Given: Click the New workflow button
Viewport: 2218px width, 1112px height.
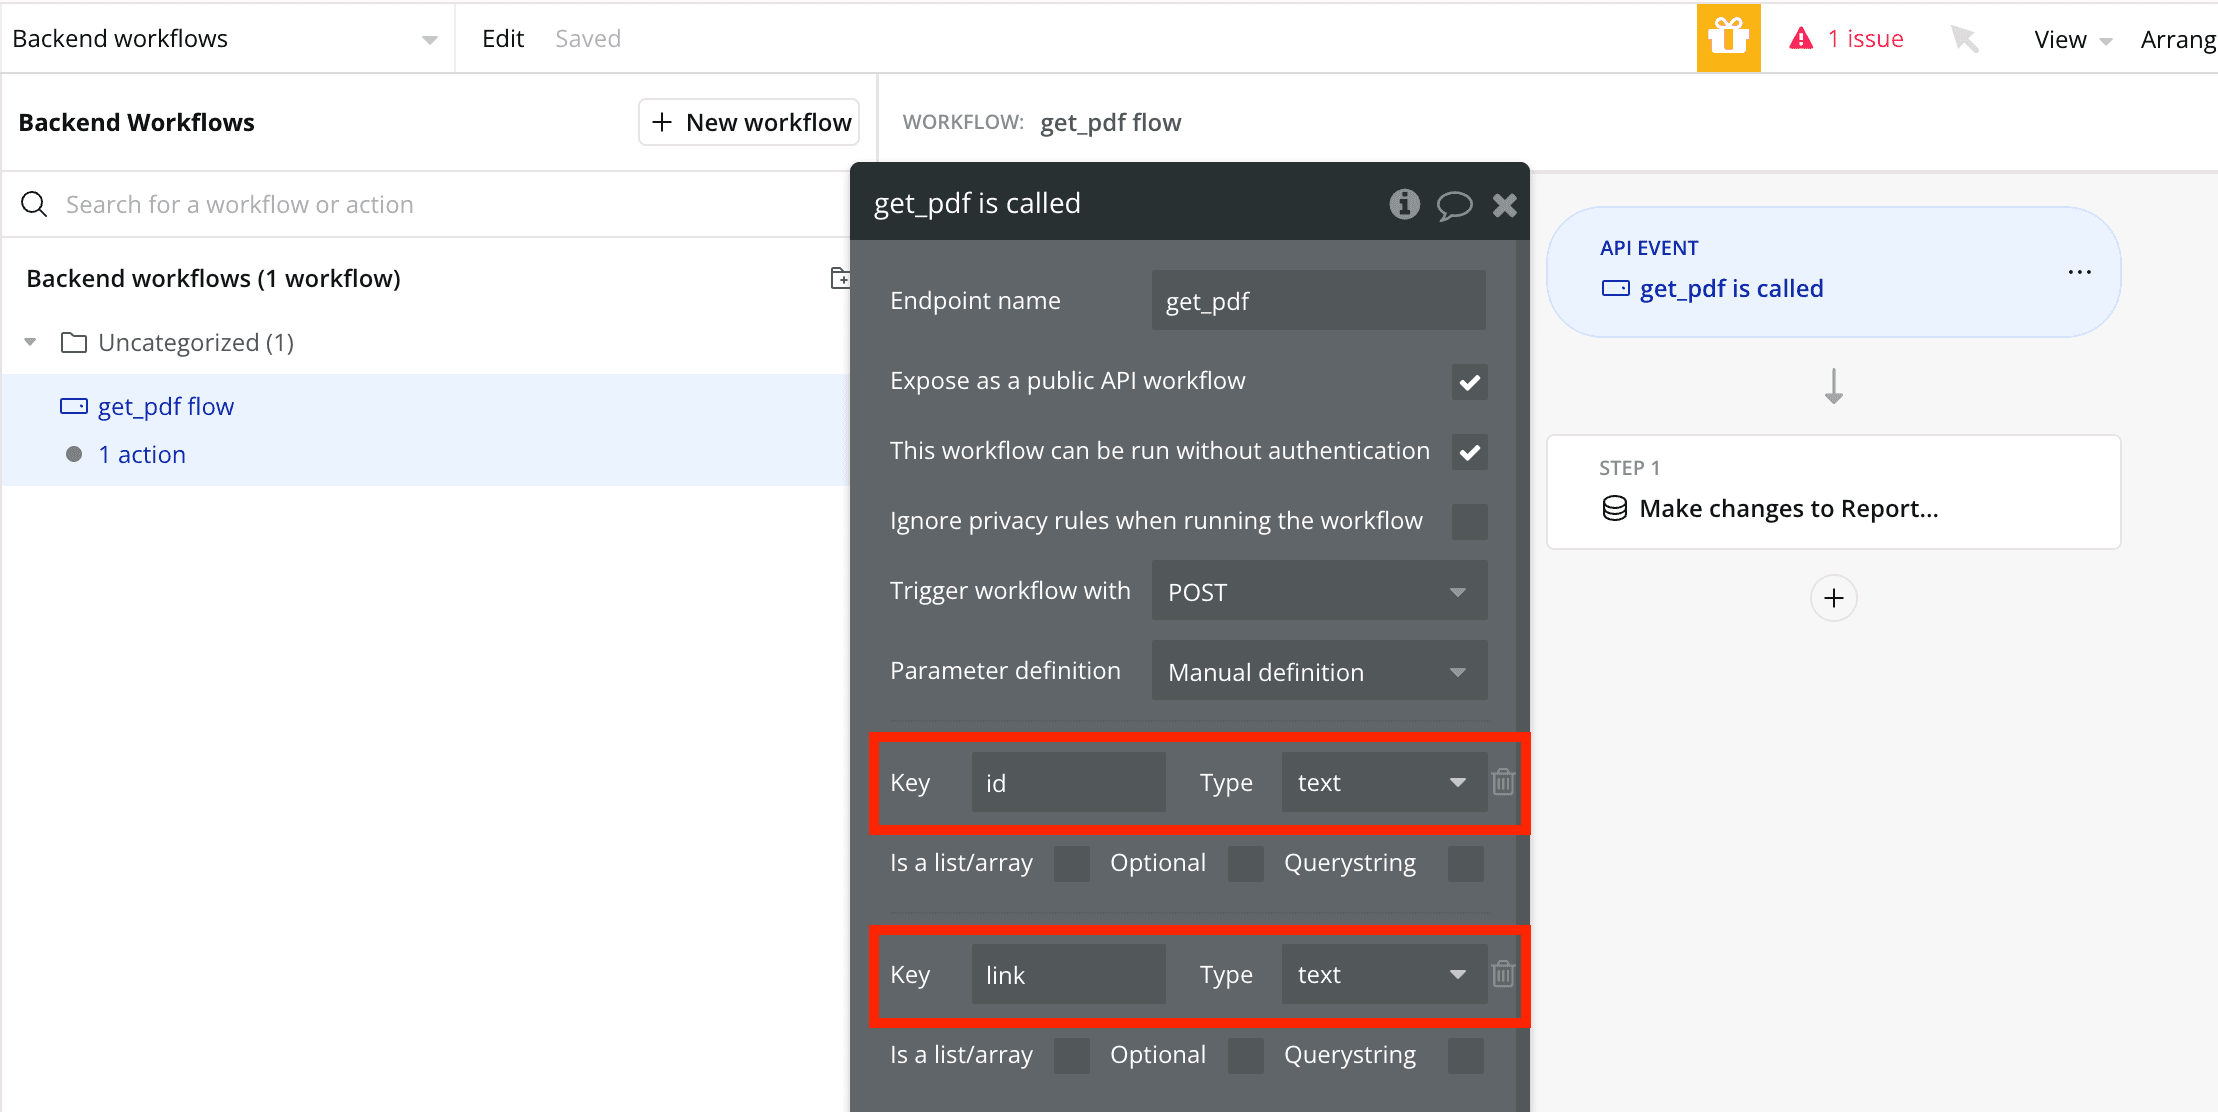Looking at the screenshot, I should pyautogui.click(x=749, y=122).
